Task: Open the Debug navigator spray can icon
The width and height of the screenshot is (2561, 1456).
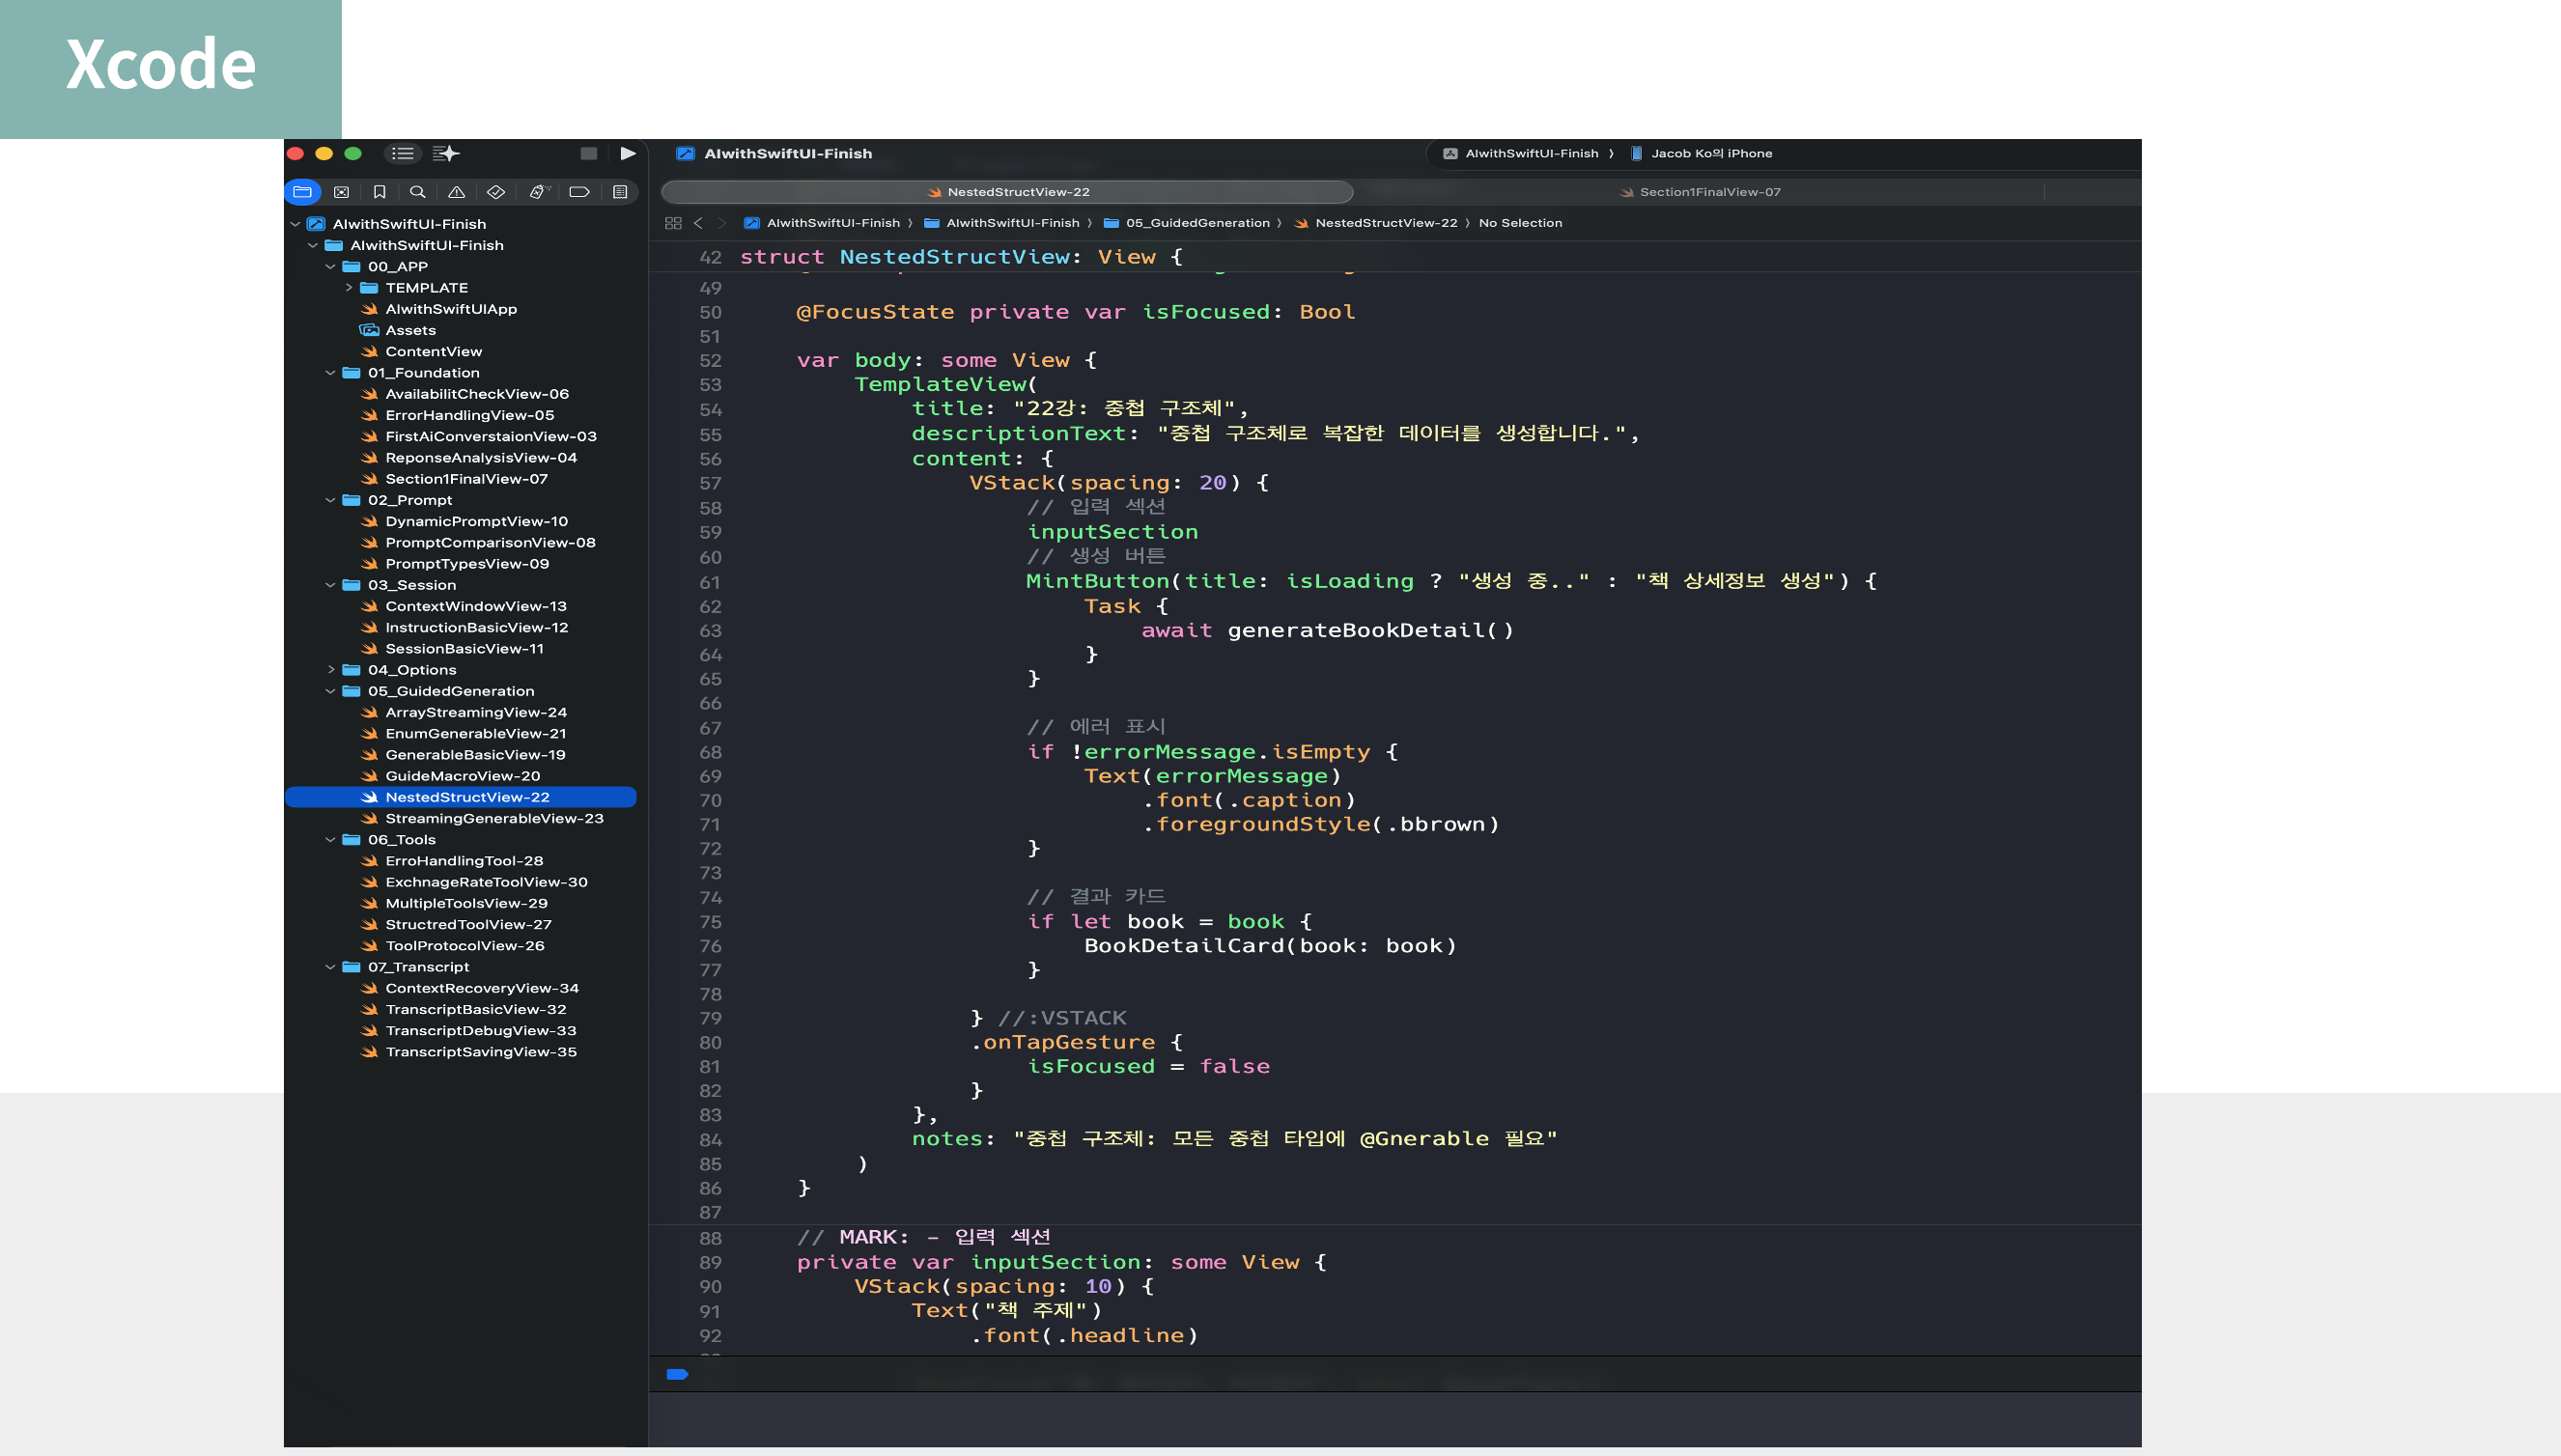Action: pyautogui.click(x=539, y=192)
